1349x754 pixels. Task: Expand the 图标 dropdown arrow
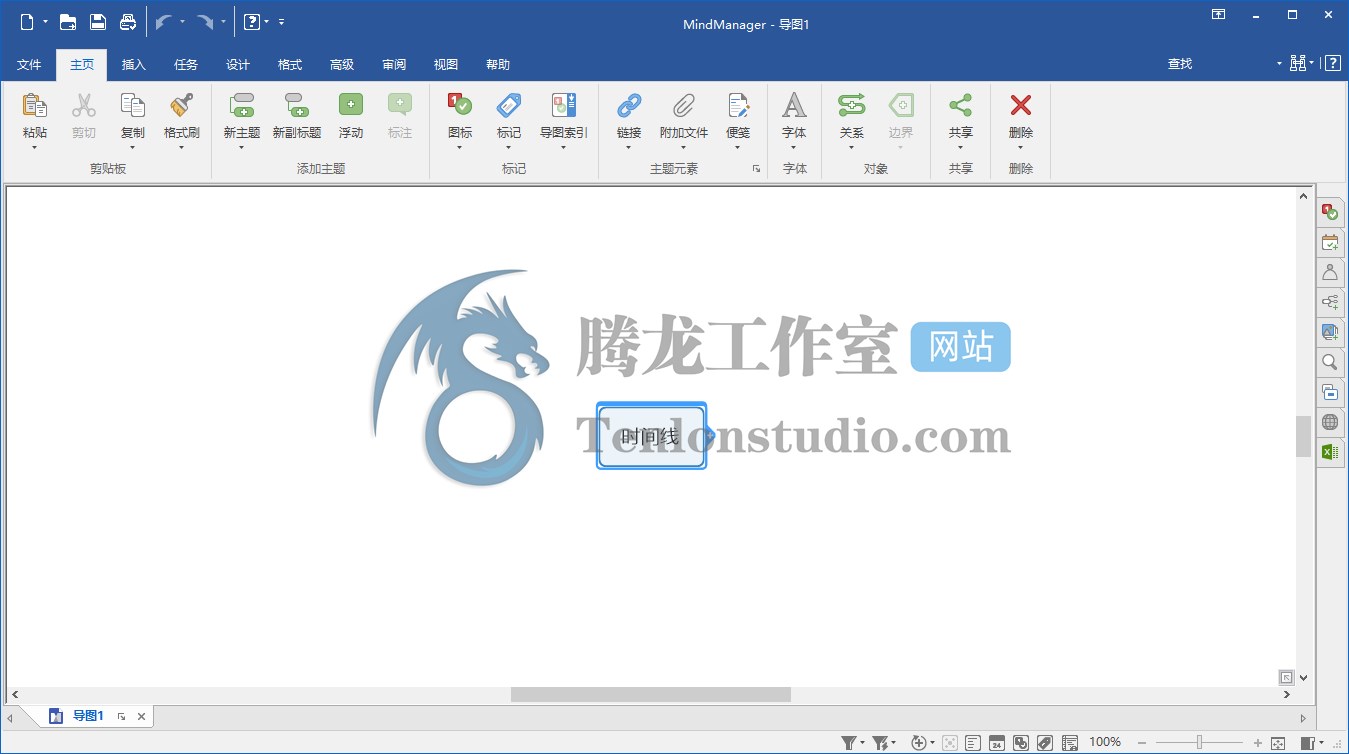[x=459, y=148]
